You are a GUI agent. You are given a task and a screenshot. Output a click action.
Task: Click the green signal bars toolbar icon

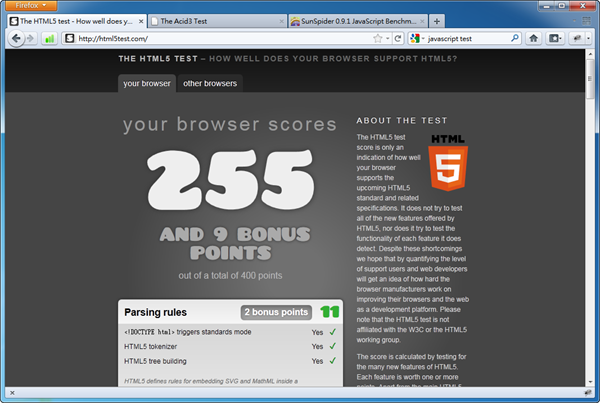click(x=50, y=39)
